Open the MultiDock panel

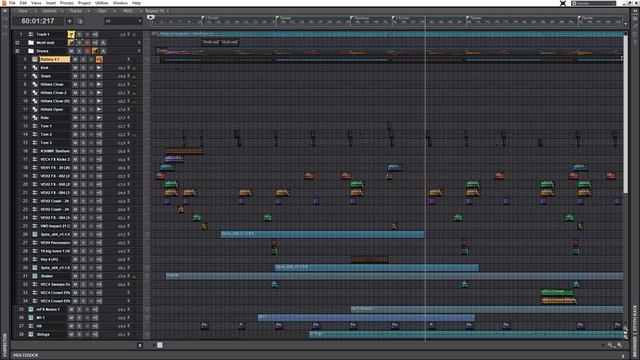click(x=25, y=356)
